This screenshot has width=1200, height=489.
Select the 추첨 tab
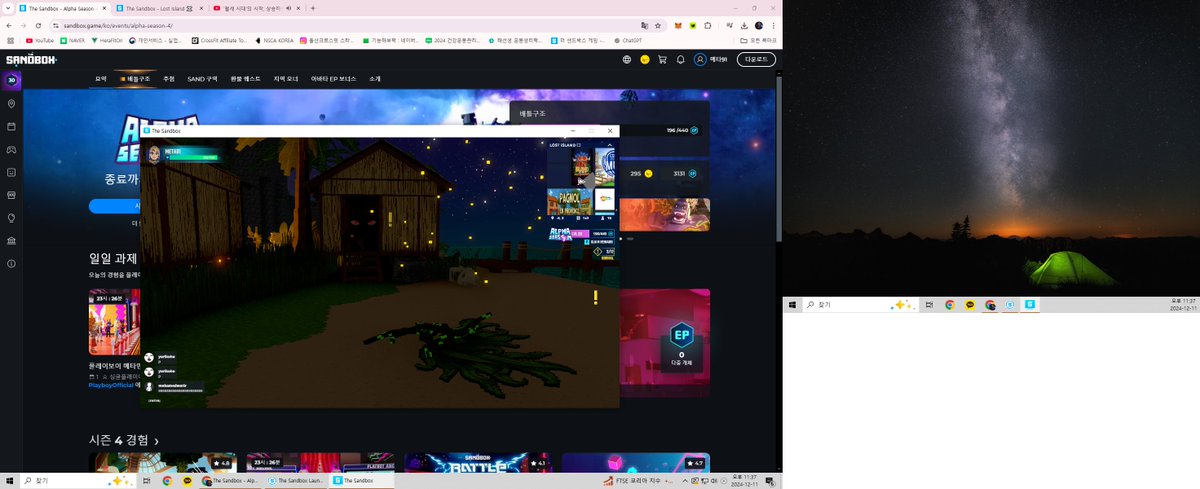click(169, 78)
